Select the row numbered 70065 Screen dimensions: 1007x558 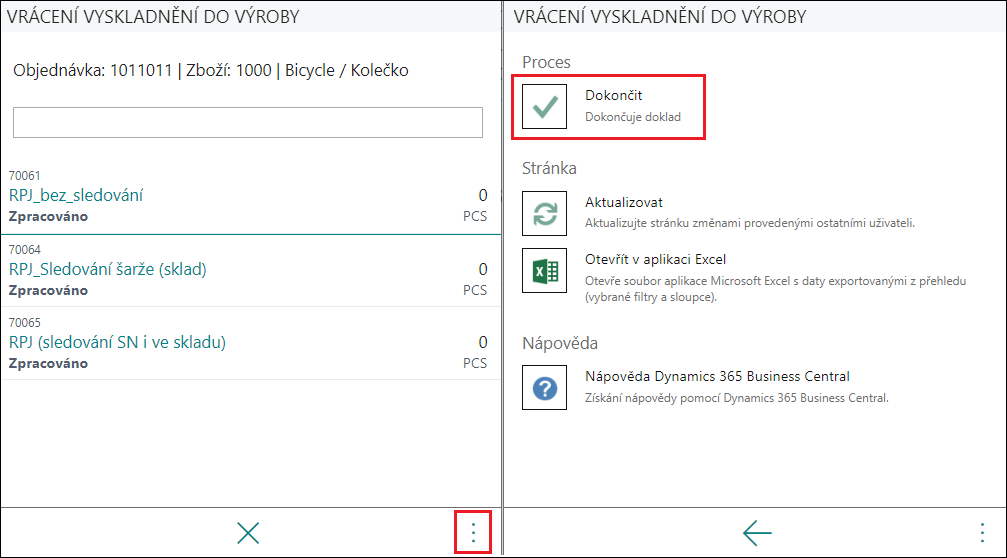tap(250, 344)
